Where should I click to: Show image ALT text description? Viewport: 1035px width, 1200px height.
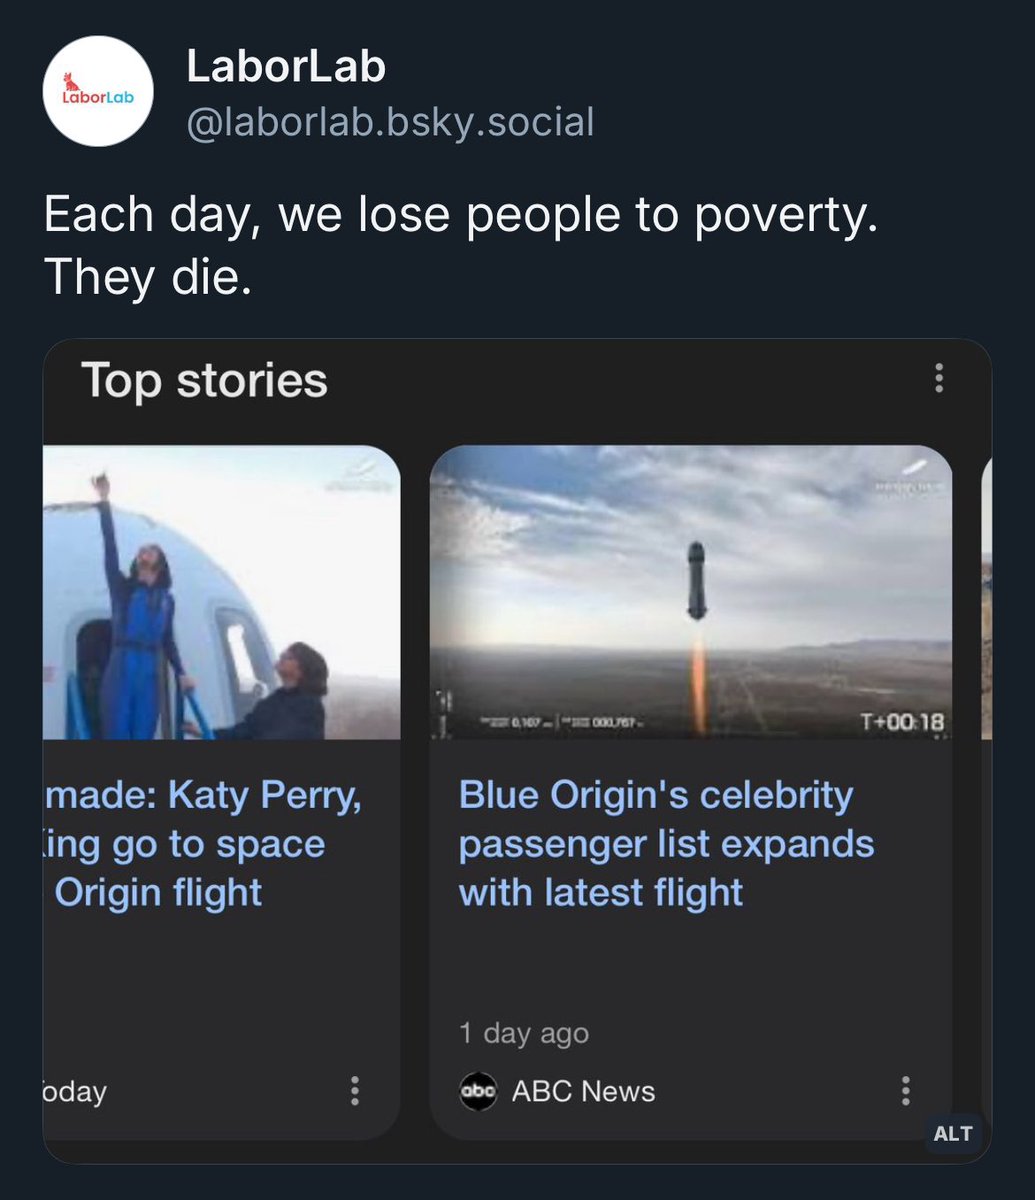(952, 1133)
